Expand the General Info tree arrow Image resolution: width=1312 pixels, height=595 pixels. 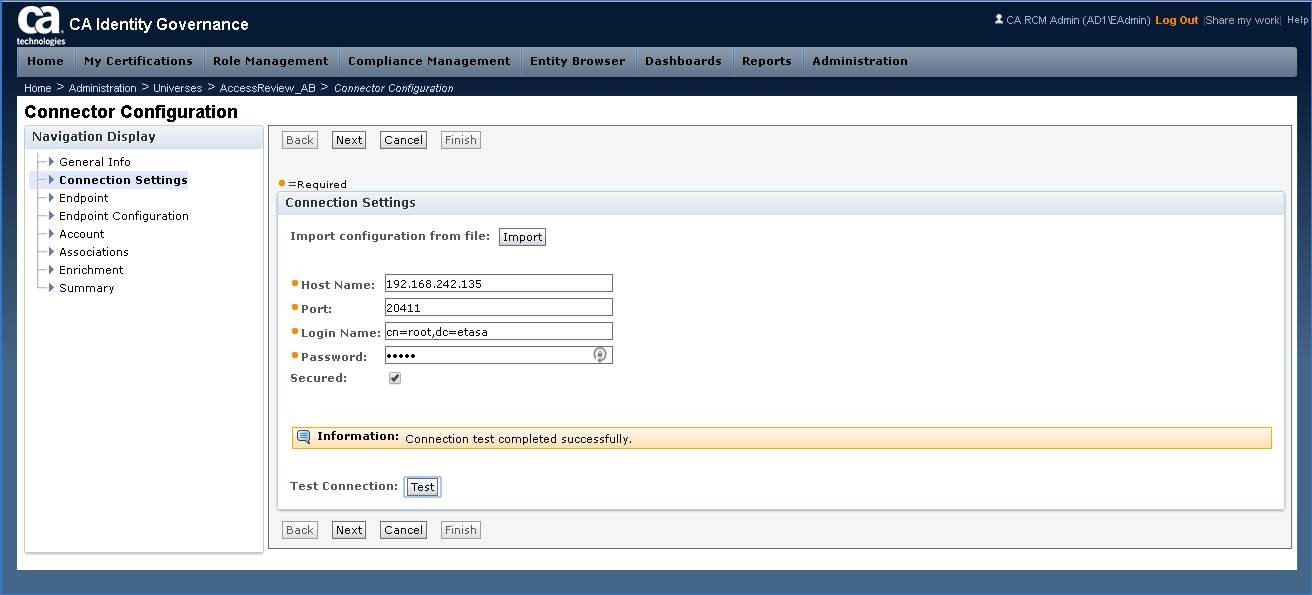tap(51, 162)
